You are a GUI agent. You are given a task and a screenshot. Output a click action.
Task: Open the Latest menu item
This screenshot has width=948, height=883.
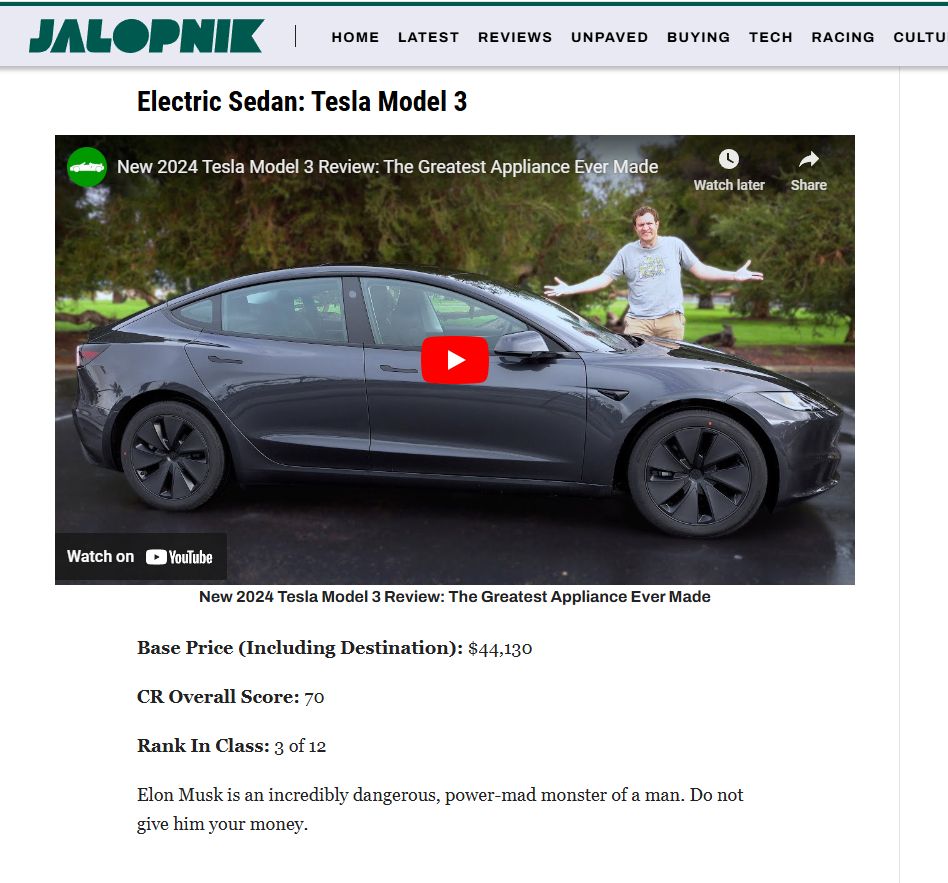pos(428,37)
